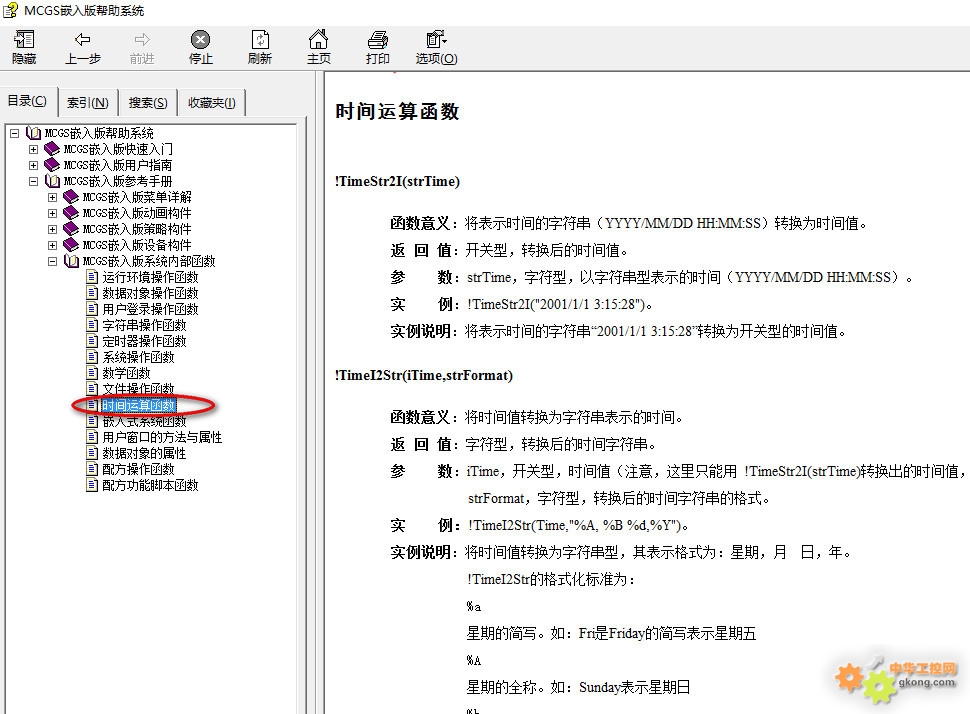The height and width of the screenshot is (714, 970).
Task: Click the page icon beside 用户登录操作函数
Action: point(92,309)
